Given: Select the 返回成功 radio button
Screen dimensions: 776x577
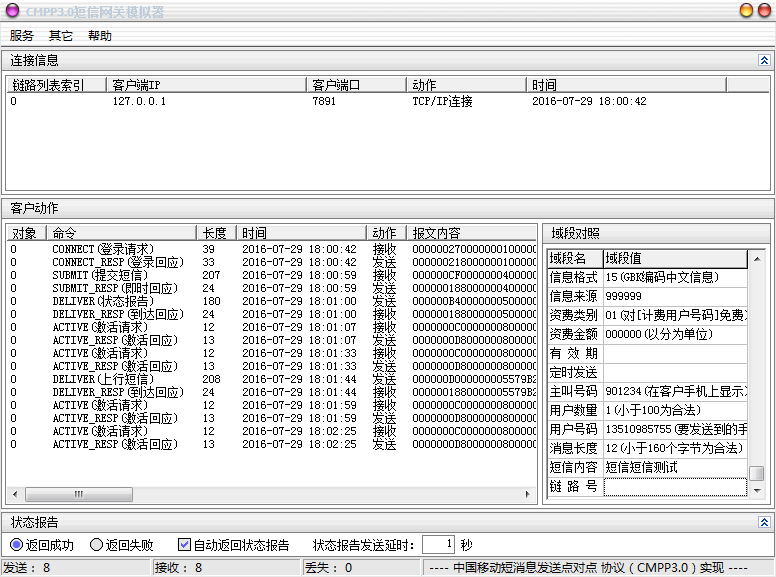Looking at the screenshot, I should [16, 545].
